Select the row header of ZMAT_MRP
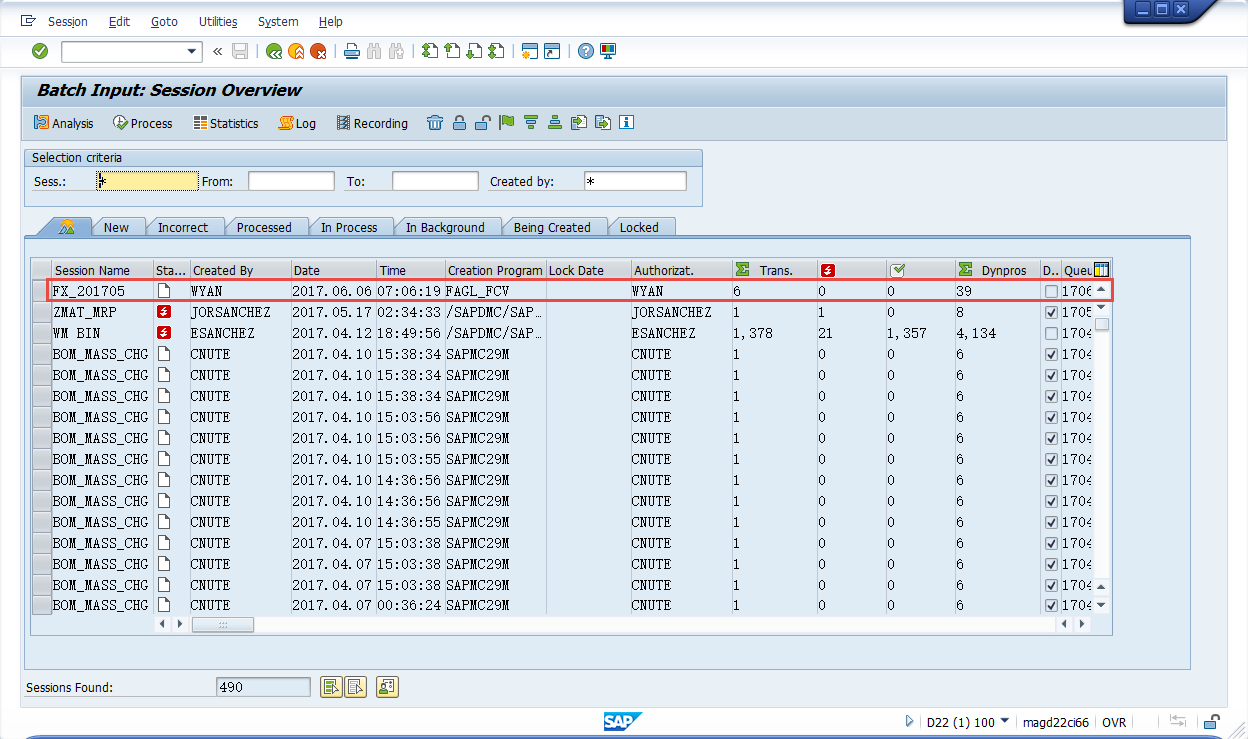Screen dimensions: 1248x739 coord(41,312)
